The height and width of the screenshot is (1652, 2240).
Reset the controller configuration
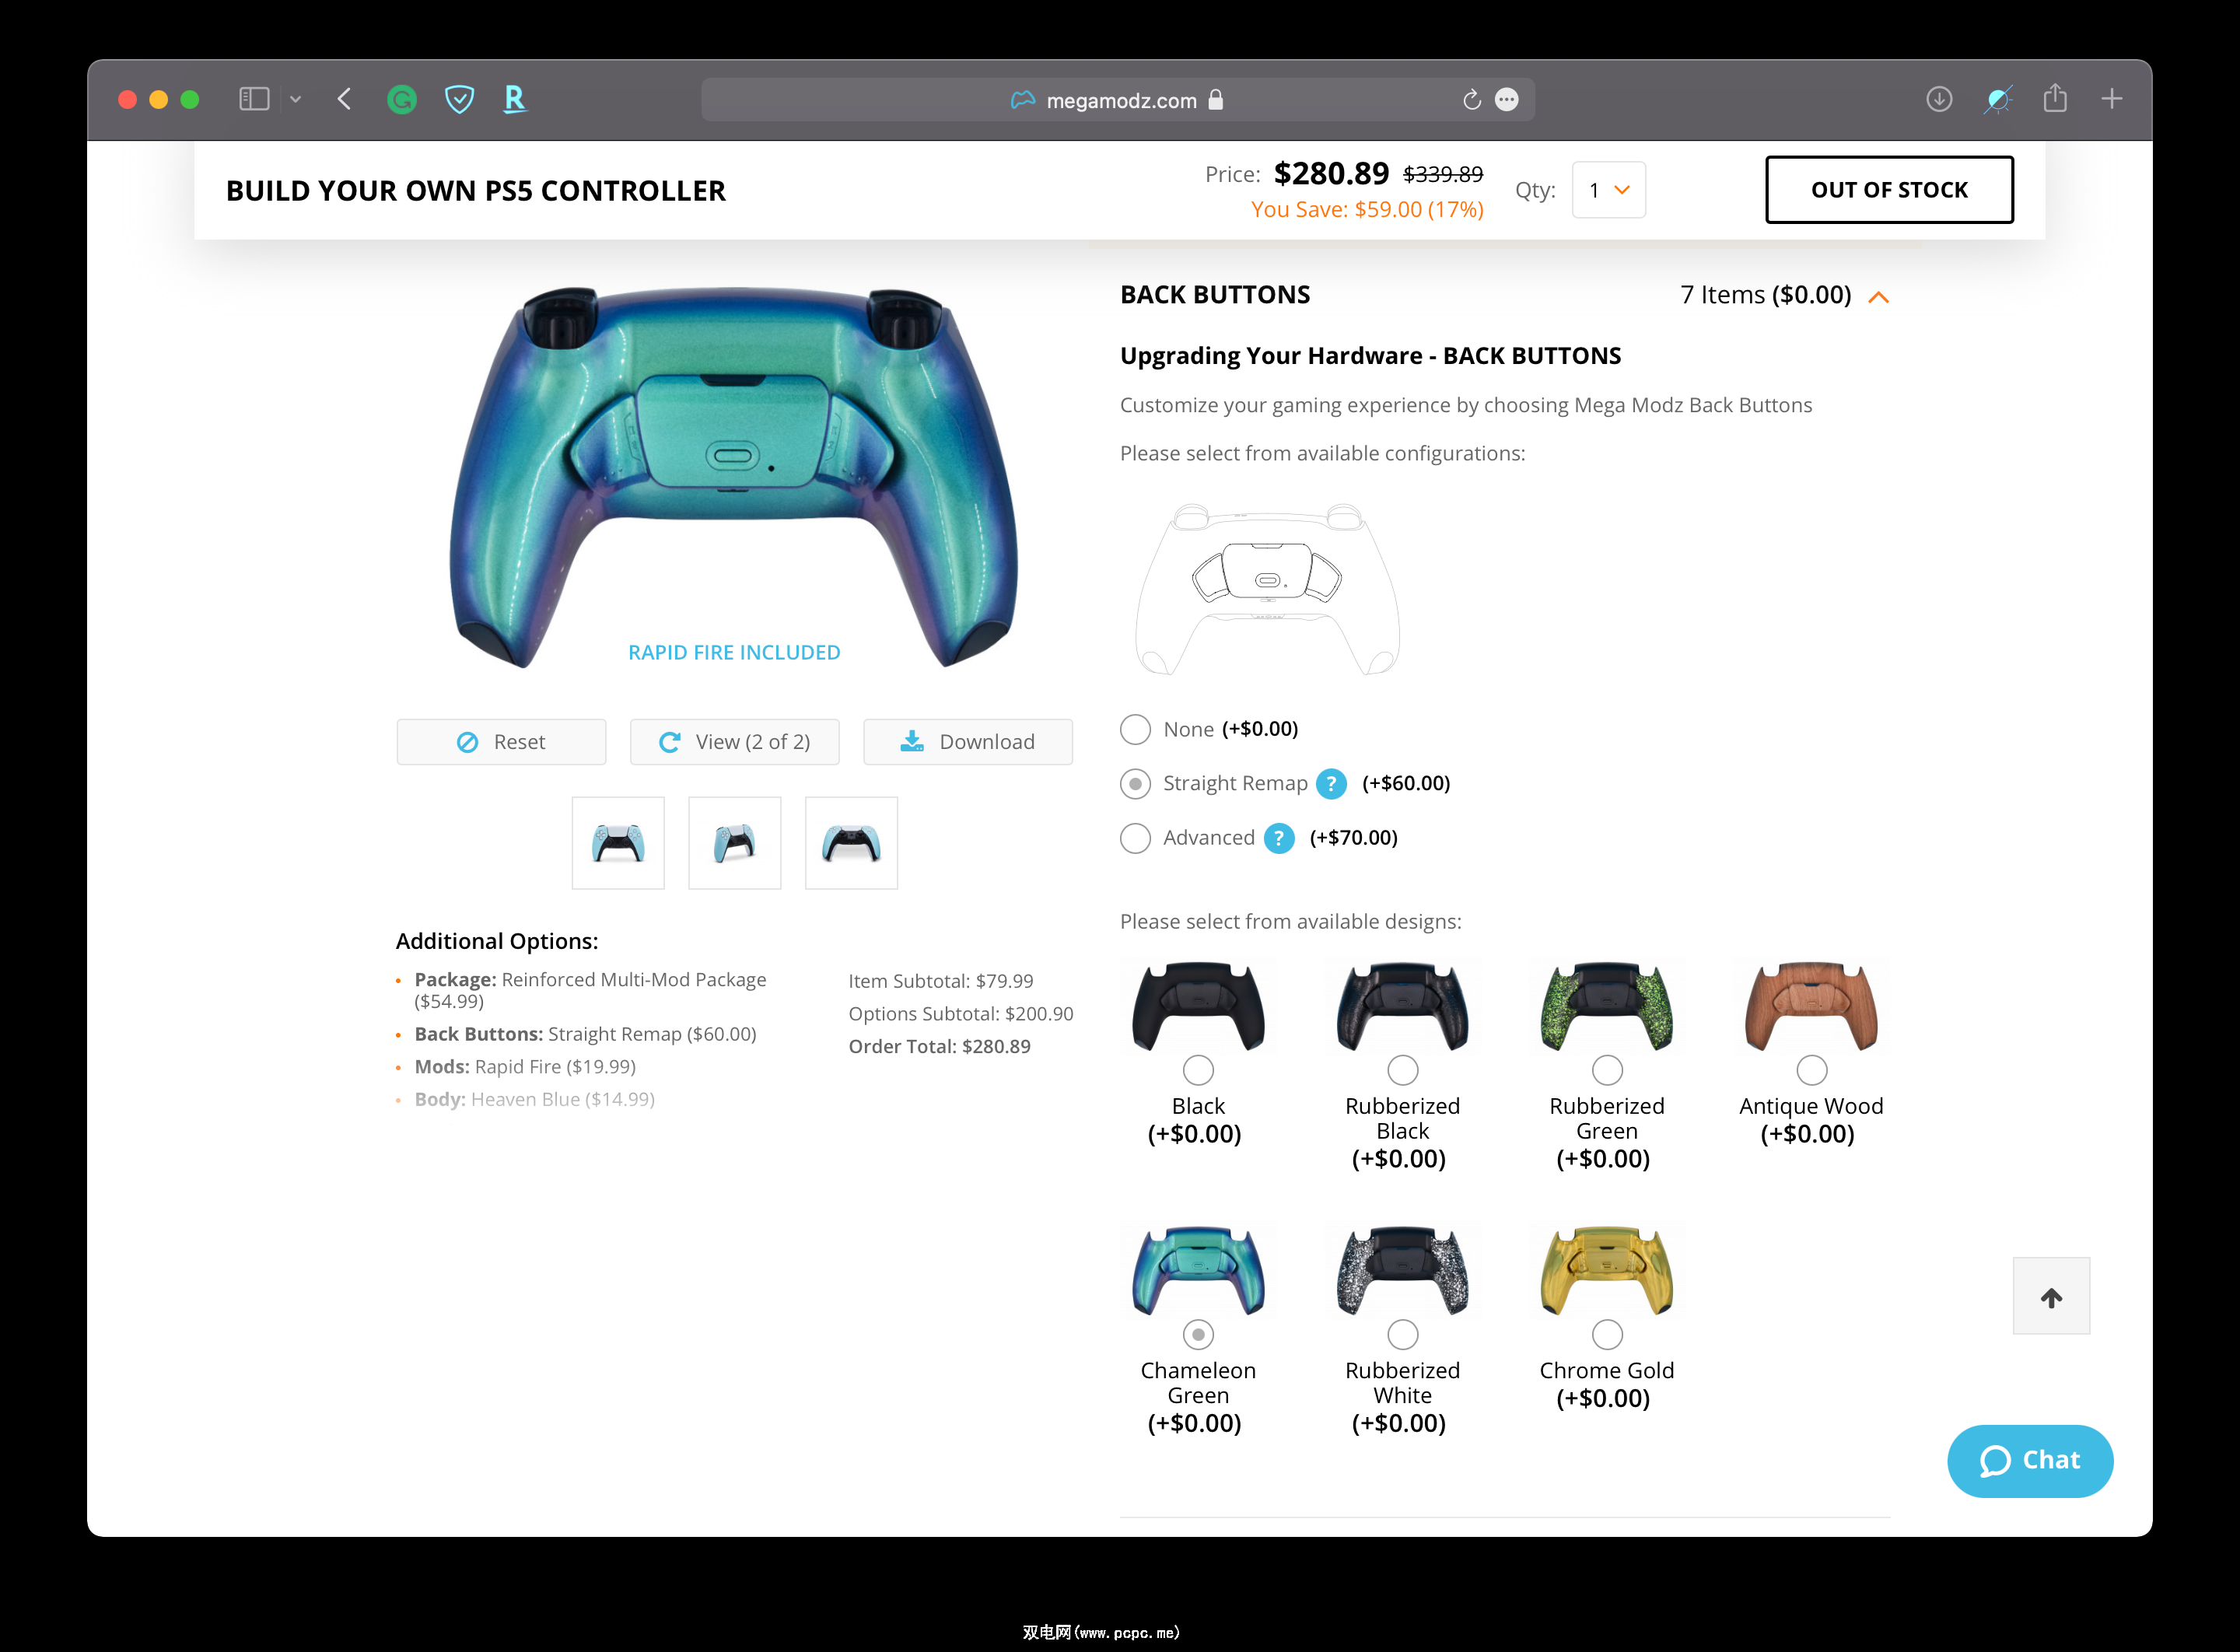click(501, 742)
